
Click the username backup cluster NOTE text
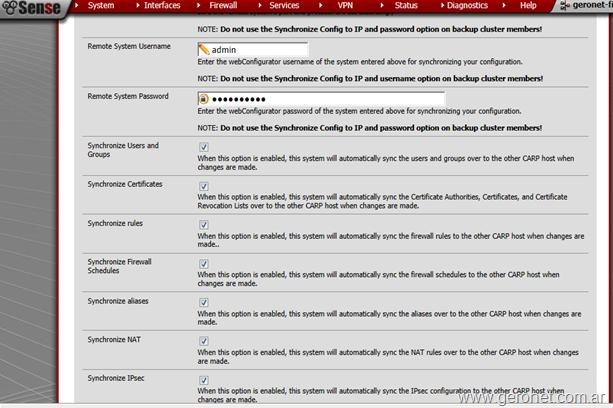coord(370,79)
